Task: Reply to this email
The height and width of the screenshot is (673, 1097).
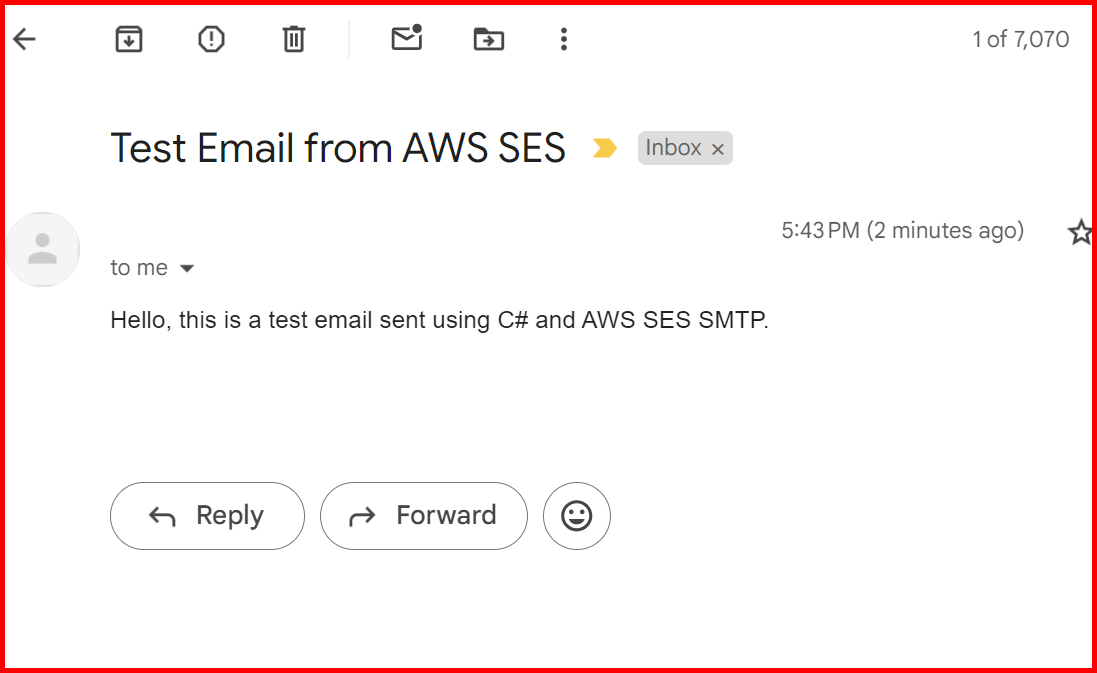Action: [207, 516]
